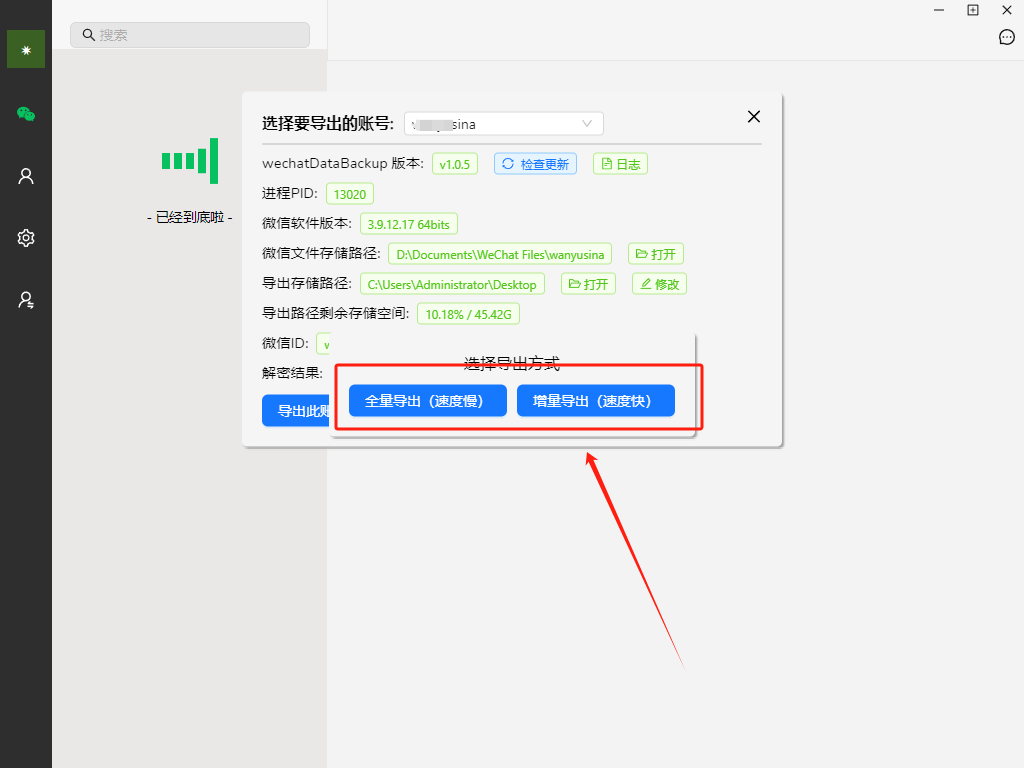Click the WeChat Files storage path tag
This screenshot has width=1024, height=768.
click(500, 254)
